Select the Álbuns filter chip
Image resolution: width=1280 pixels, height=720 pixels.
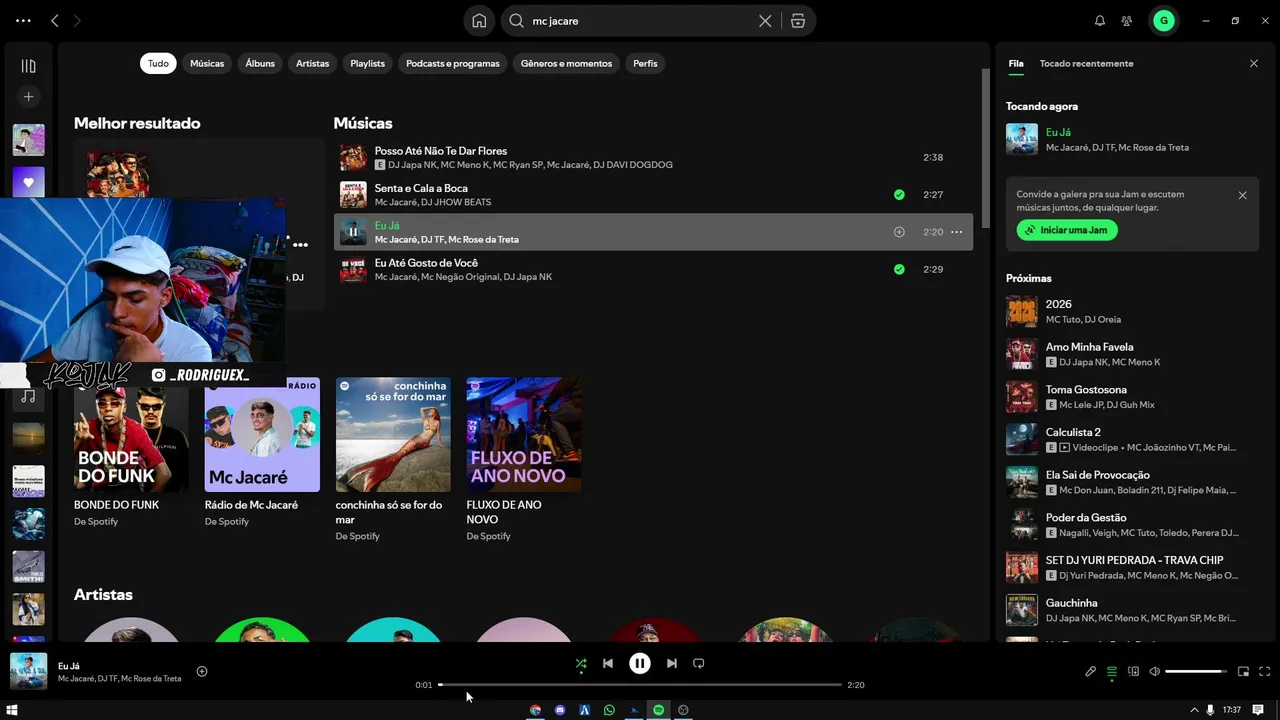(x=260, y=64)
